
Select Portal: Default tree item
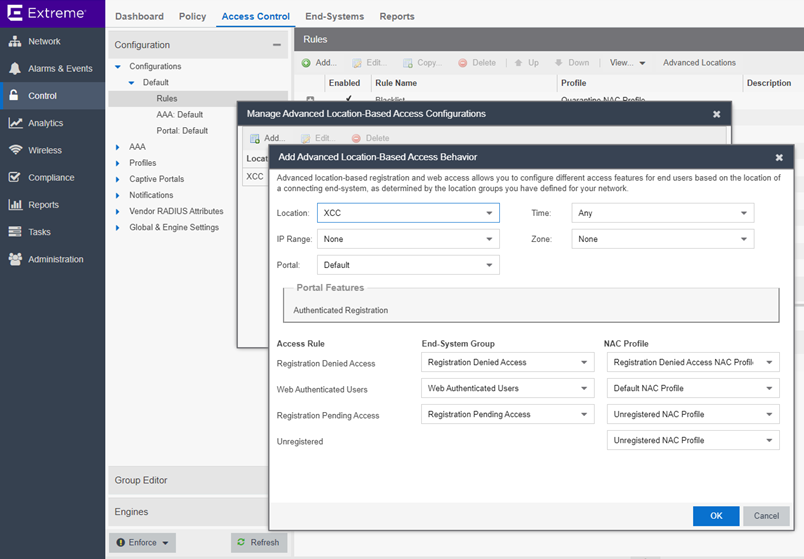pyautogui.click(x=182, y=131)
